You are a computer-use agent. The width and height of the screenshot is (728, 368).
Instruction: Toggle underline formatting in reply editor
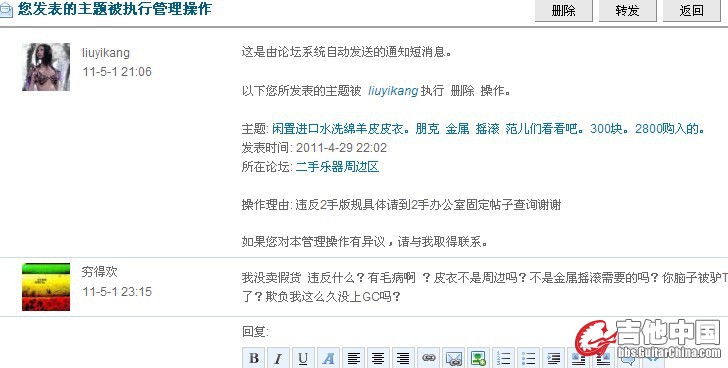click(303, 358)
